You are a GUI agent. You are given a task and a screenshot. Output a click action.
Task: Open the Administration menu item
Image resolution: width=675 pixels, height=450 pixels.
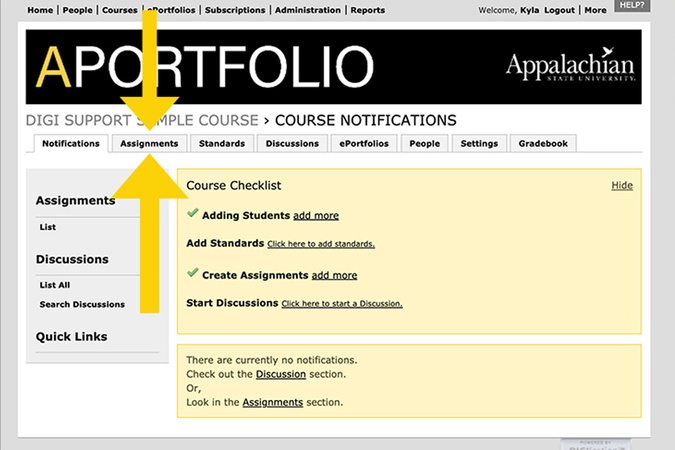point(308,10)
